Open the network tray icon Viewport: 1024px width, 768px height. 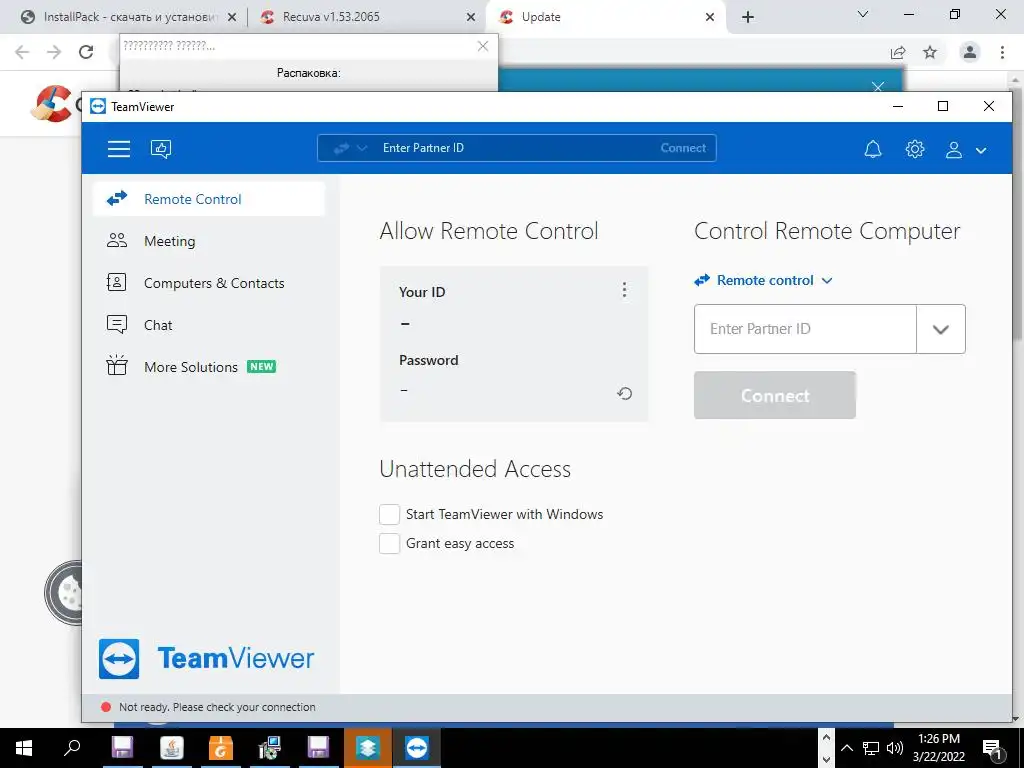(x=871, y=748)
